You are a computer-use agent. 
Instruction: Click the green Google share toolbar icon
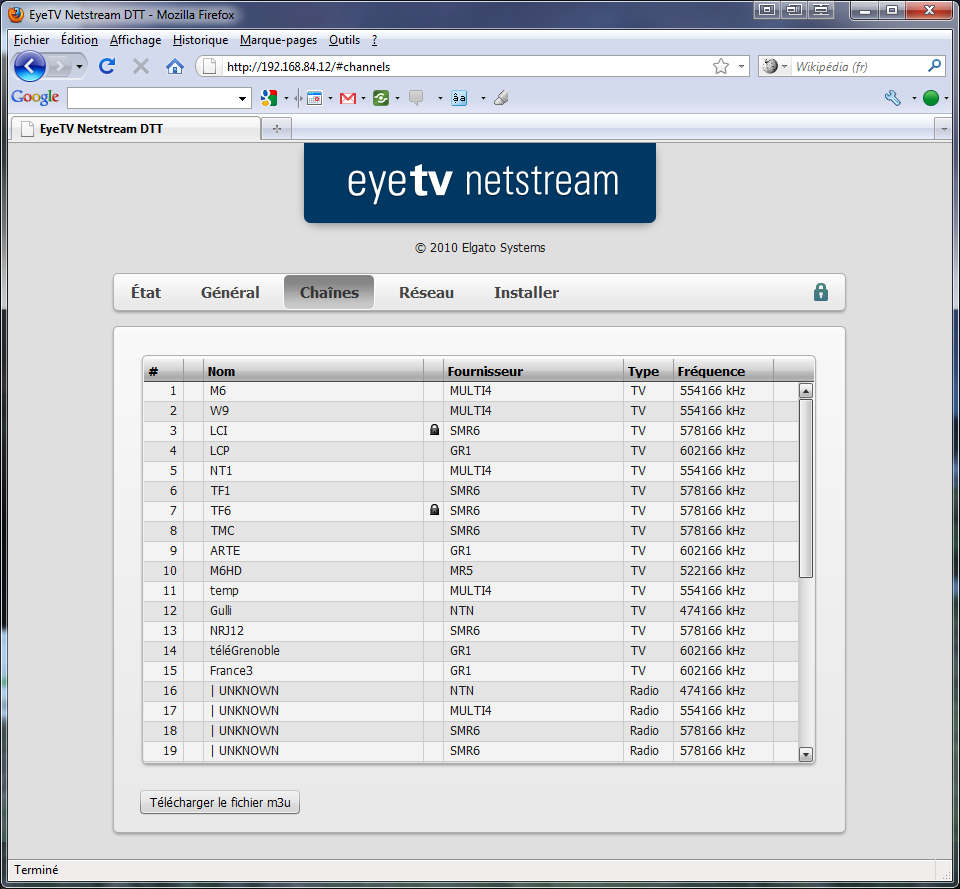(381, 98)
